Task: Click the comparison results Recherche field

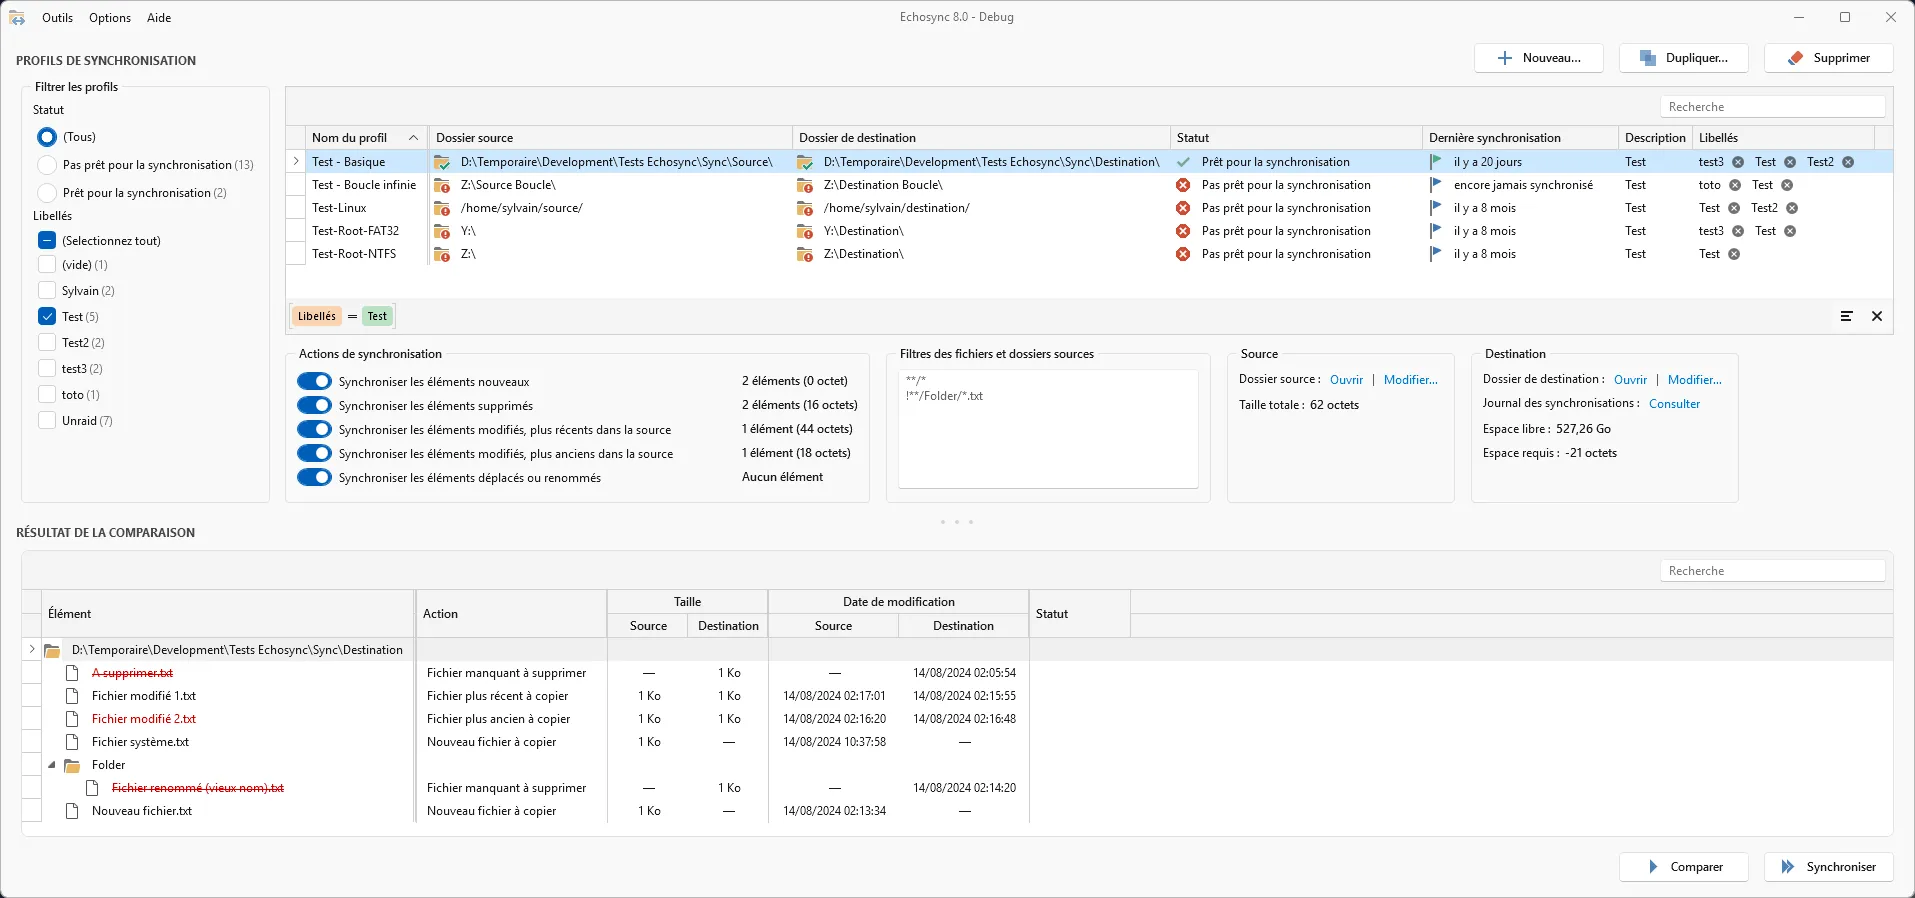Action: pyautogui.click(x=1773, y=571)
